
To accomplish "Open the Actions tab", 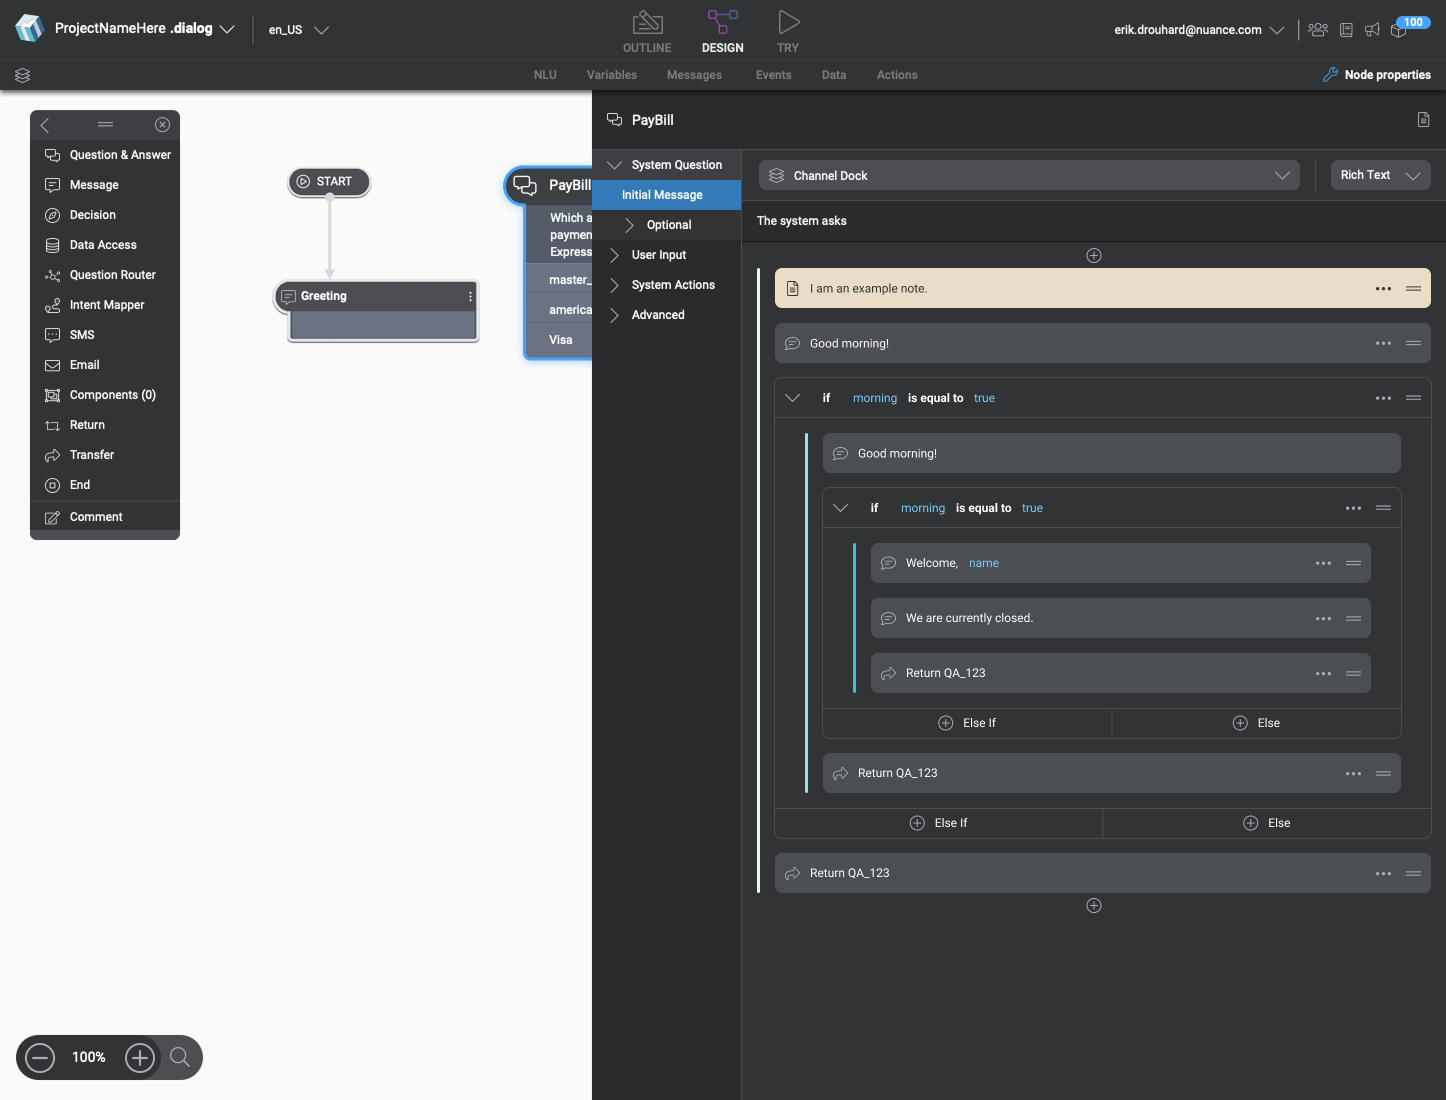I will (897, 75).
